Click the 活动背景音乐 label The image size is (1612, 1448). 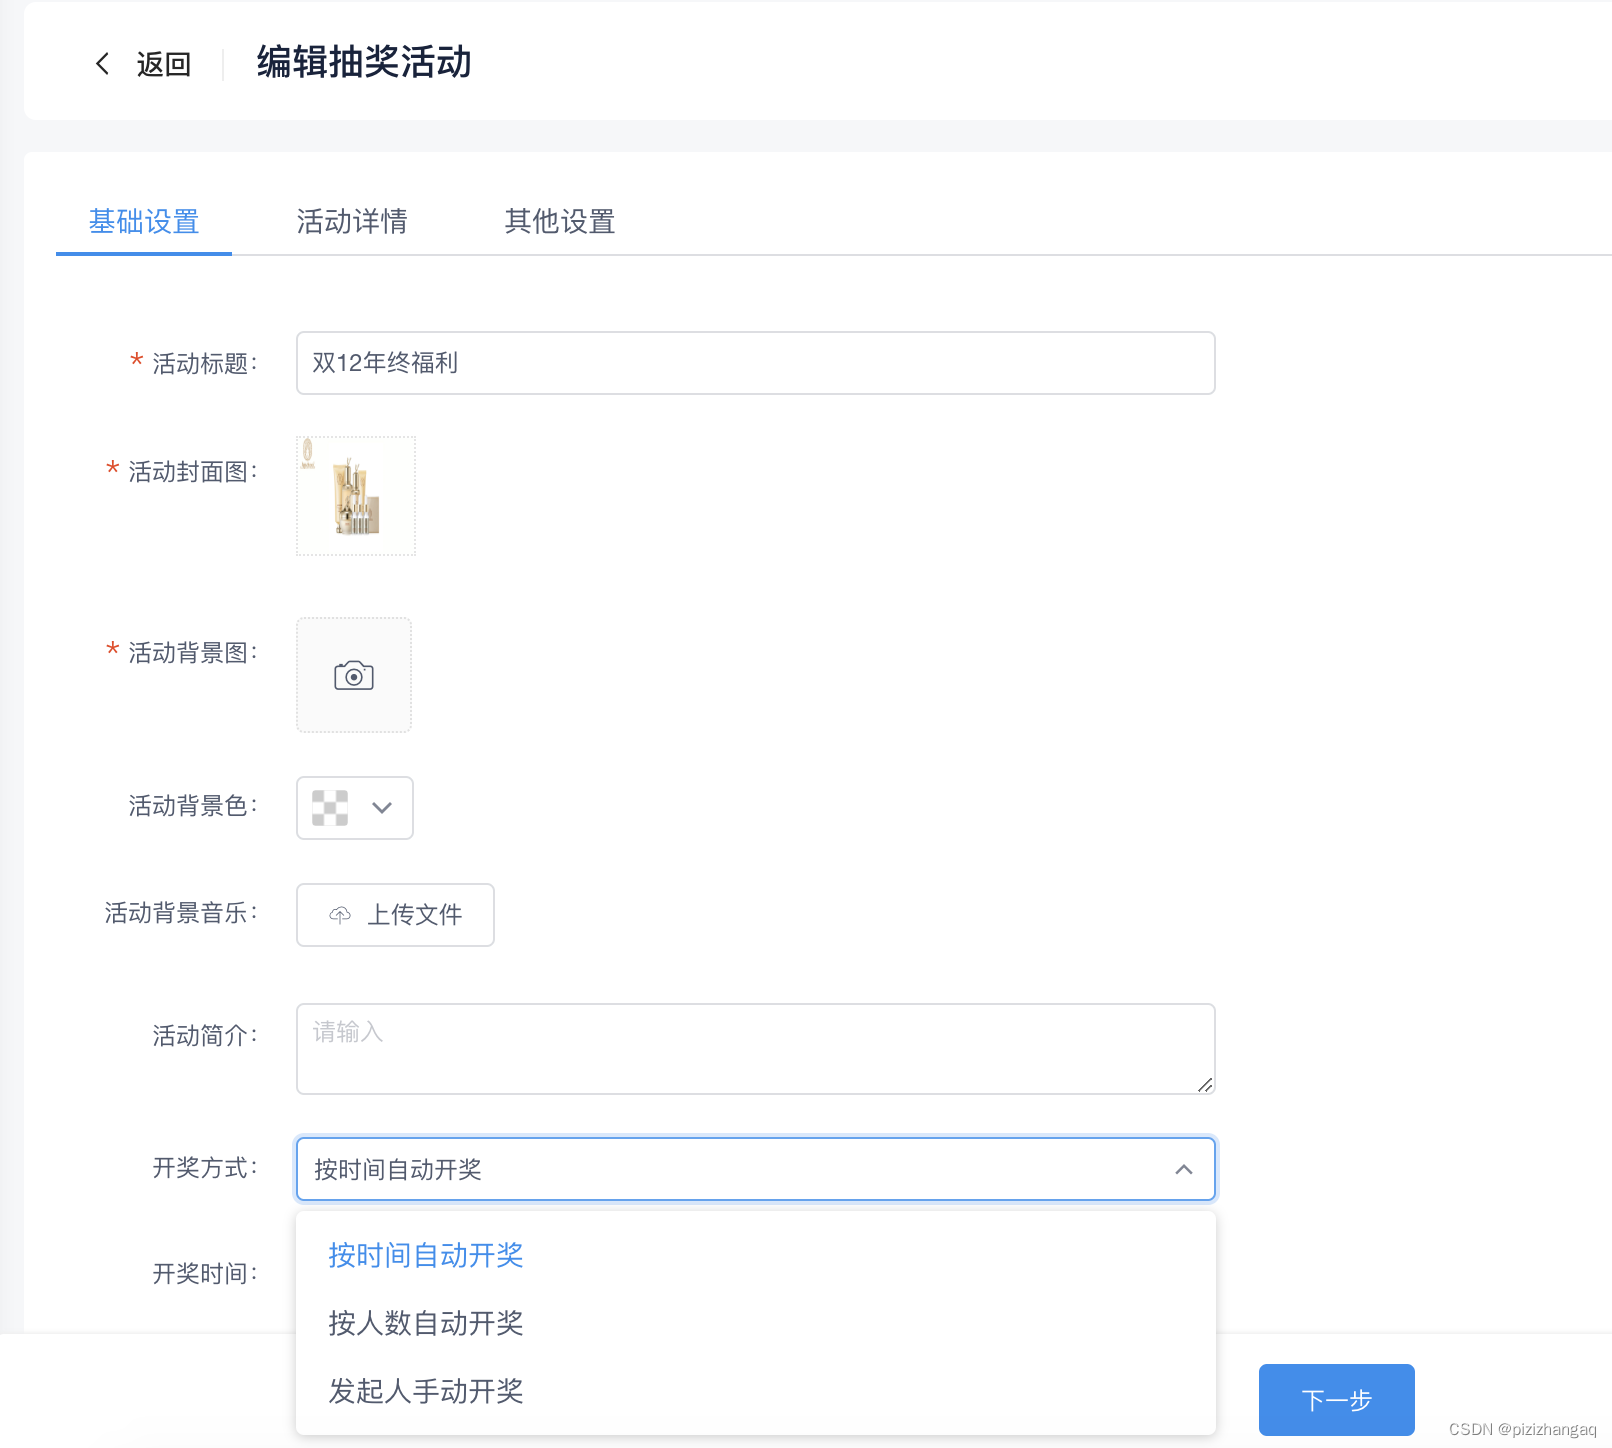[181, 913]
